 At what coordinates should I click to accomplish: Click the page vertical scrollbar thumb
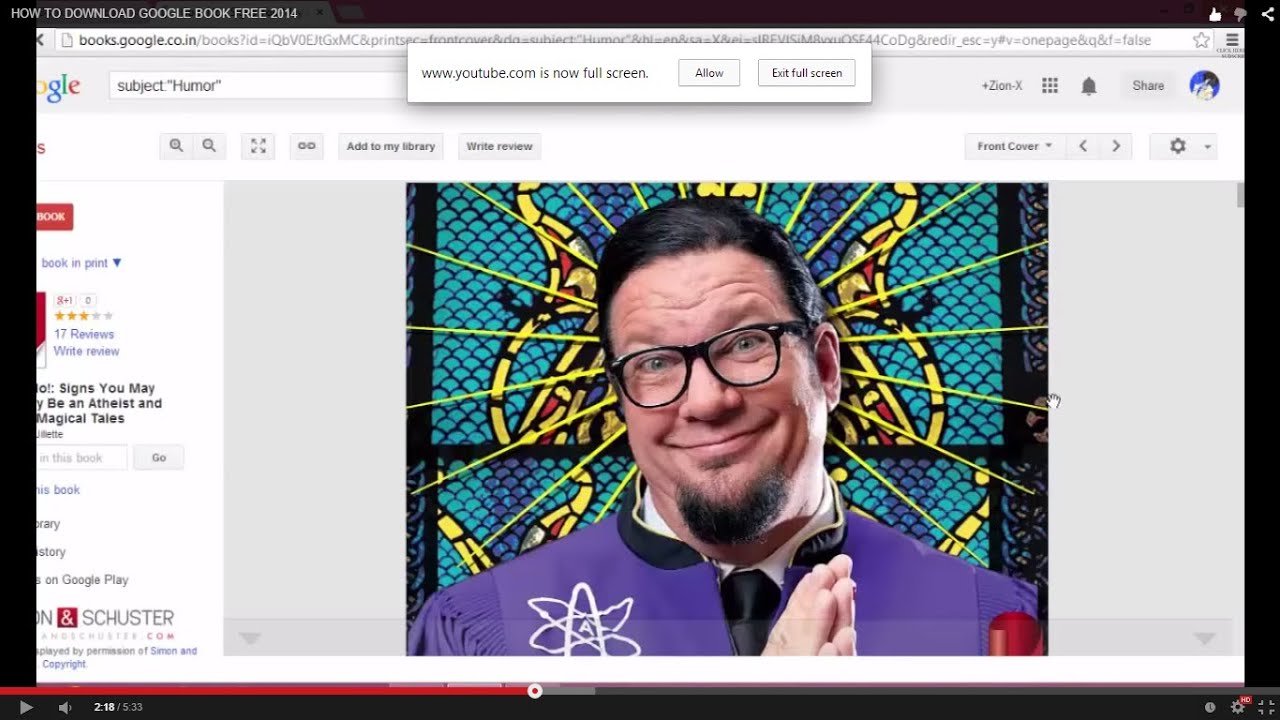[1241, 195]
